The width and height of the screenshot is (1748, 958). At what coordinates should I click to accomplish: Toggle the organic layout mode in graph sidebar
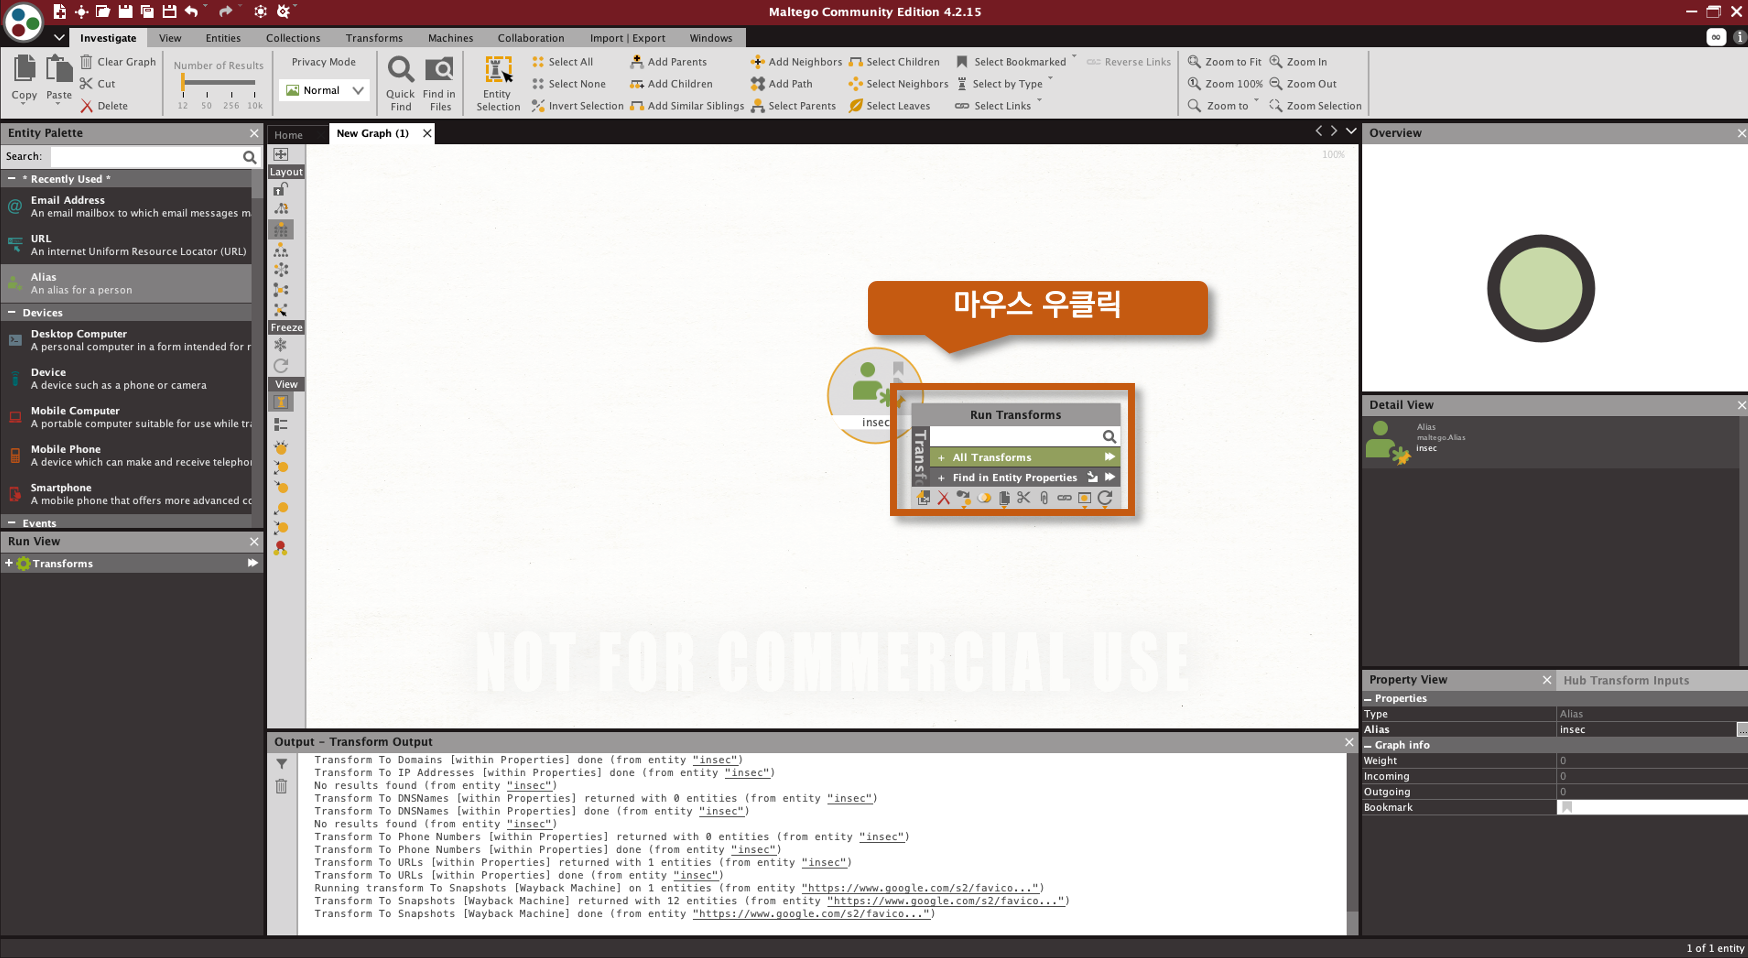[x=281, y=290]
